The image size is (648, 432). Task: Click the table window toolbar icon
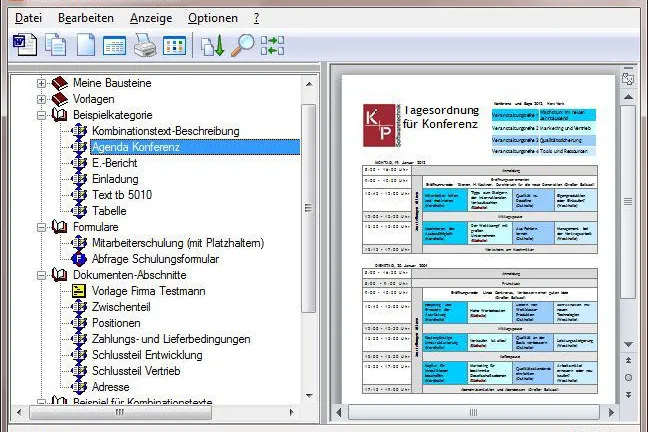tap(114, 46)
